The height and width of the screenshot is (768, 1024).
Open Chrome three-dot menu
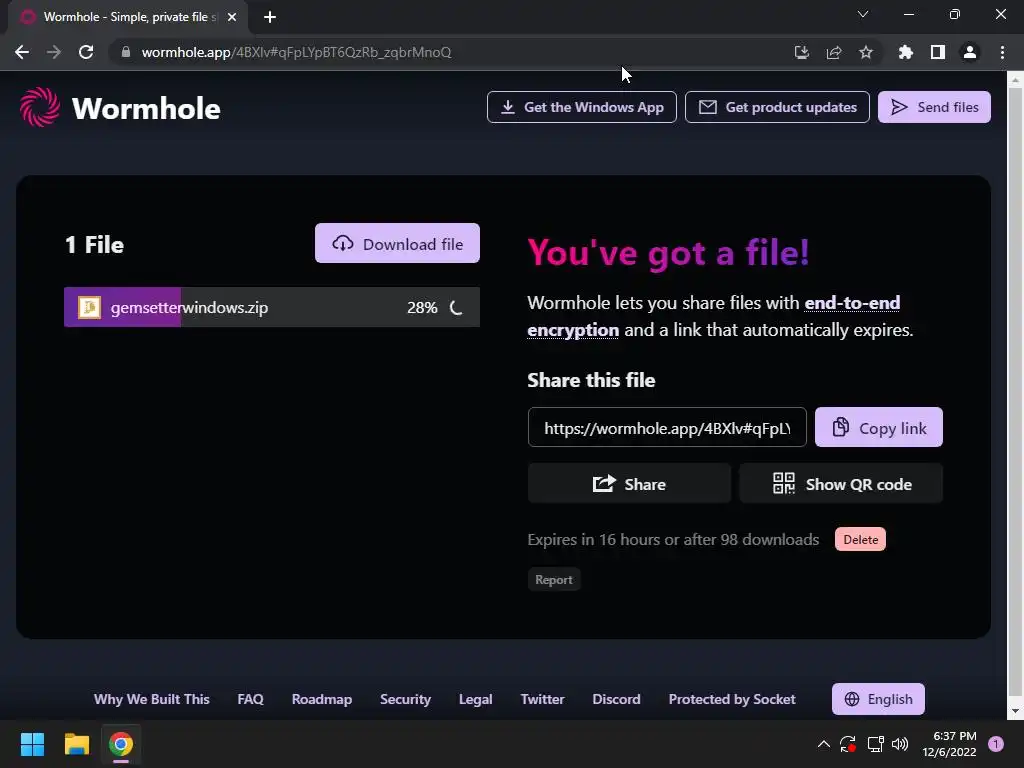pyautogui.click(x=1002, y=52)
